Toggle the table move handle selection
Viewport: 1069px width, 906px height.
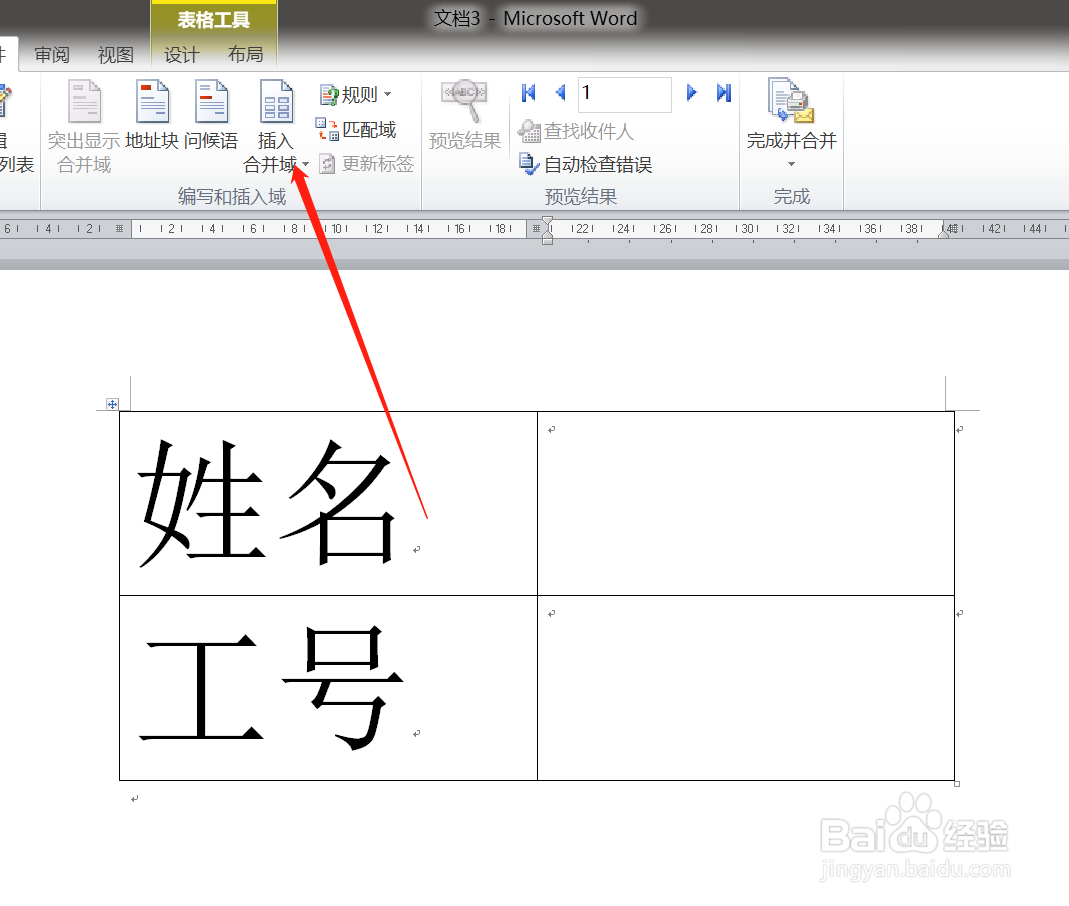click(x=112, y=403)
